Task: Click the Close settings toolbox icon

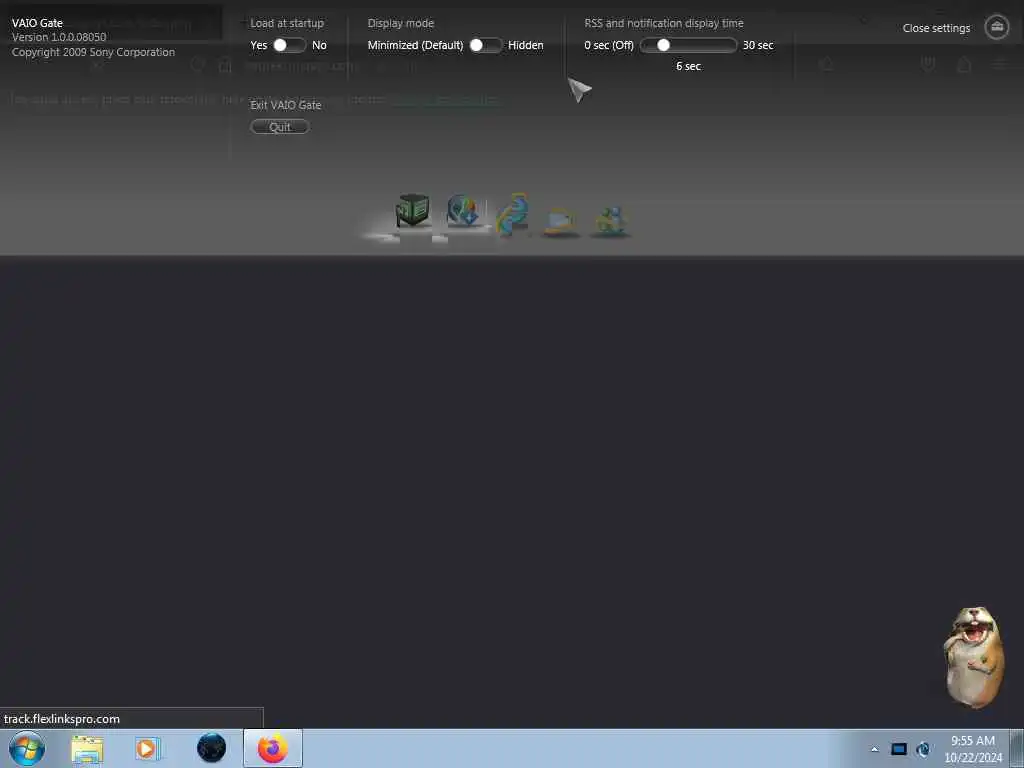Action: (x=997, y=27)
